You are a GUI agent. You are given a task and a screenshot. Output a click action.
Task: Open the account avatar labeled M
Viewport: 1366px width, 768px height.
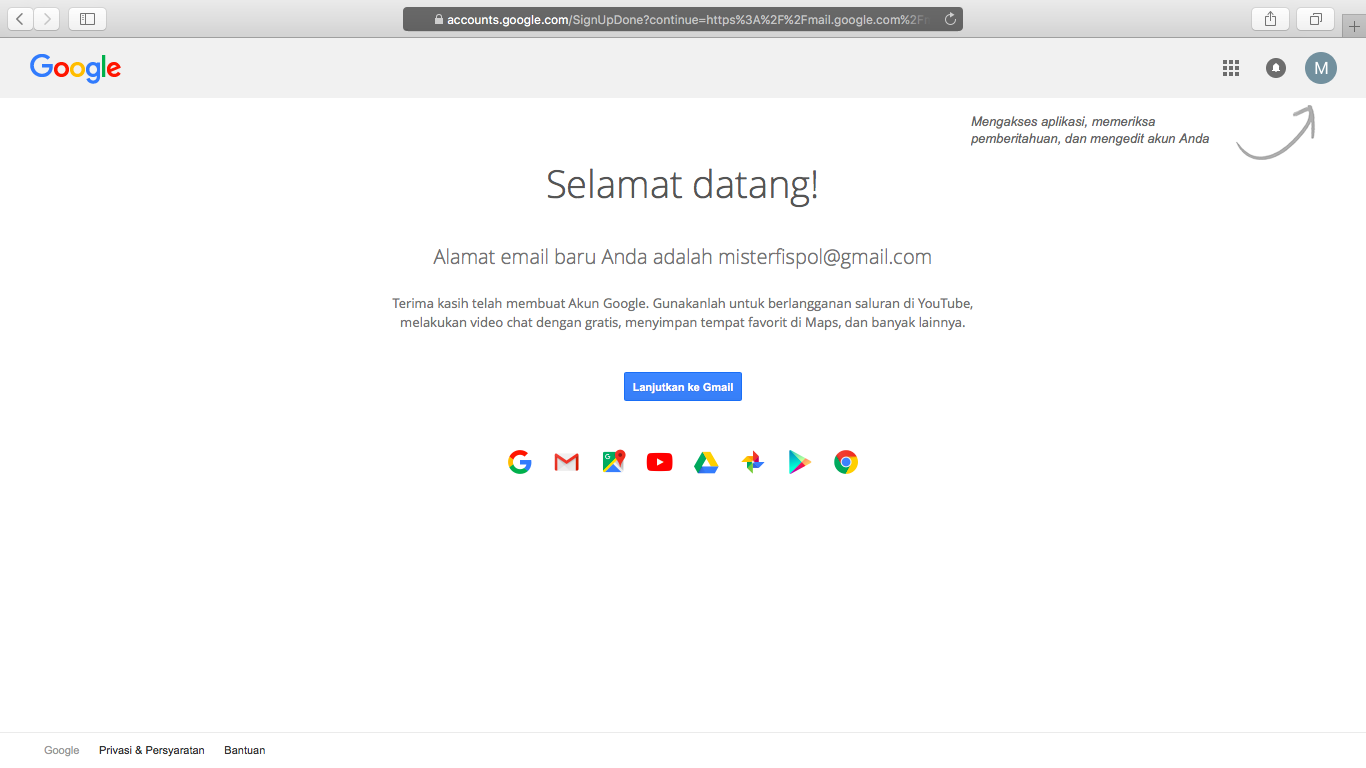coord(1321,68)
